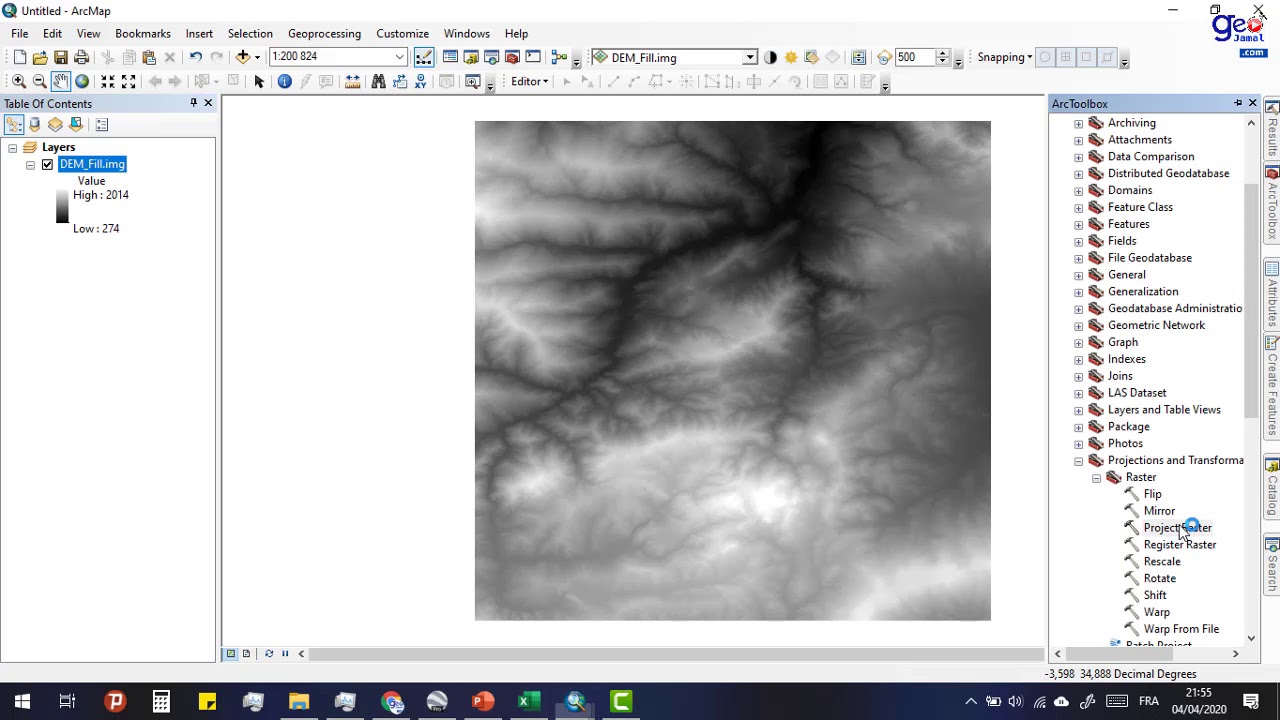Activate the Identify tool
1280x720 pixels.
[285, 81]
